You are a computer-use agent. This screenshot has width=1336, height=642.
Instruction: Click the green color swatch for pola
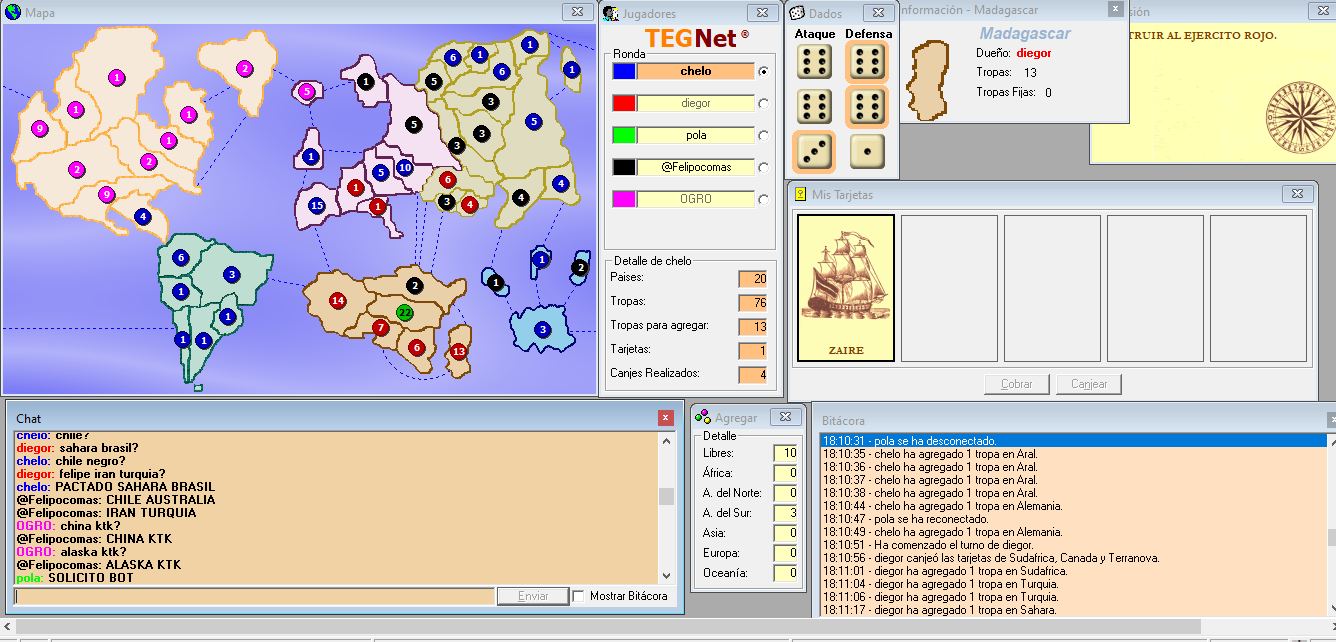(x=624, y=135)
